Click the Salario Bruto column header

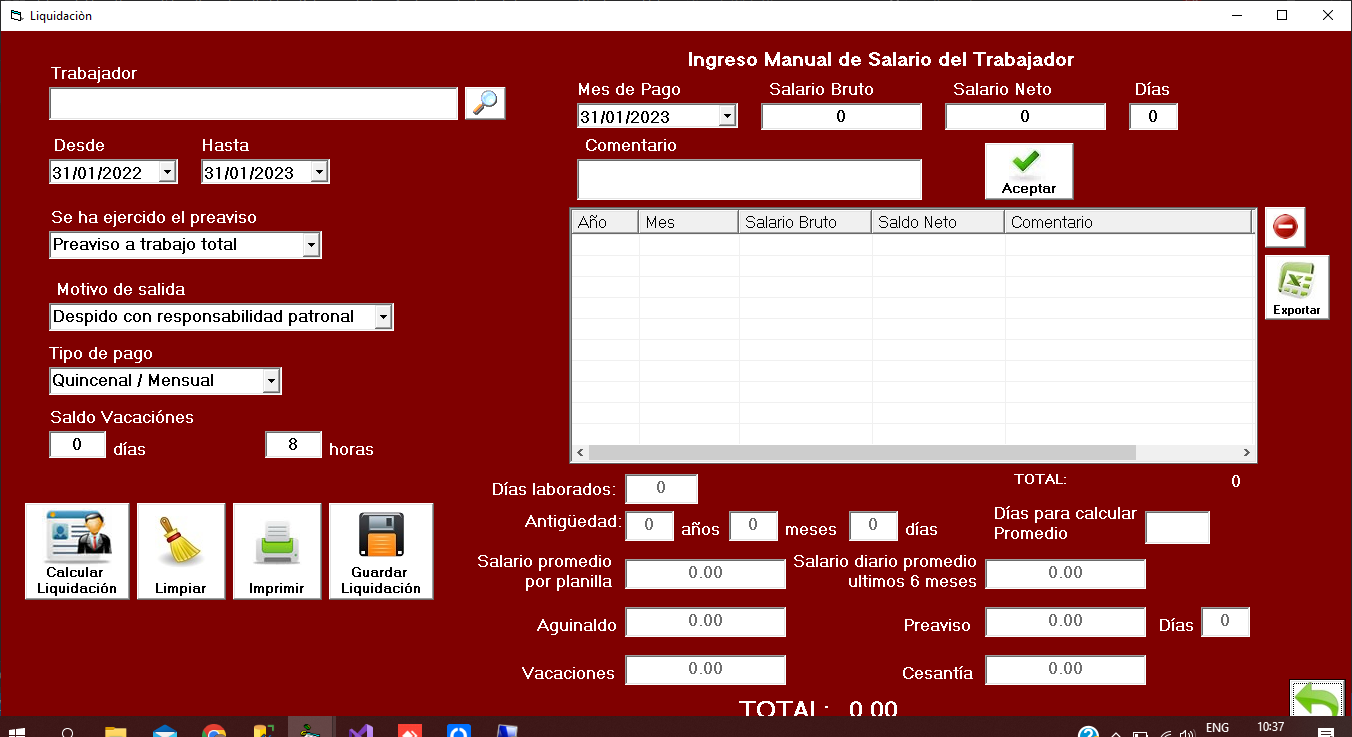click(x=804, y=222)
